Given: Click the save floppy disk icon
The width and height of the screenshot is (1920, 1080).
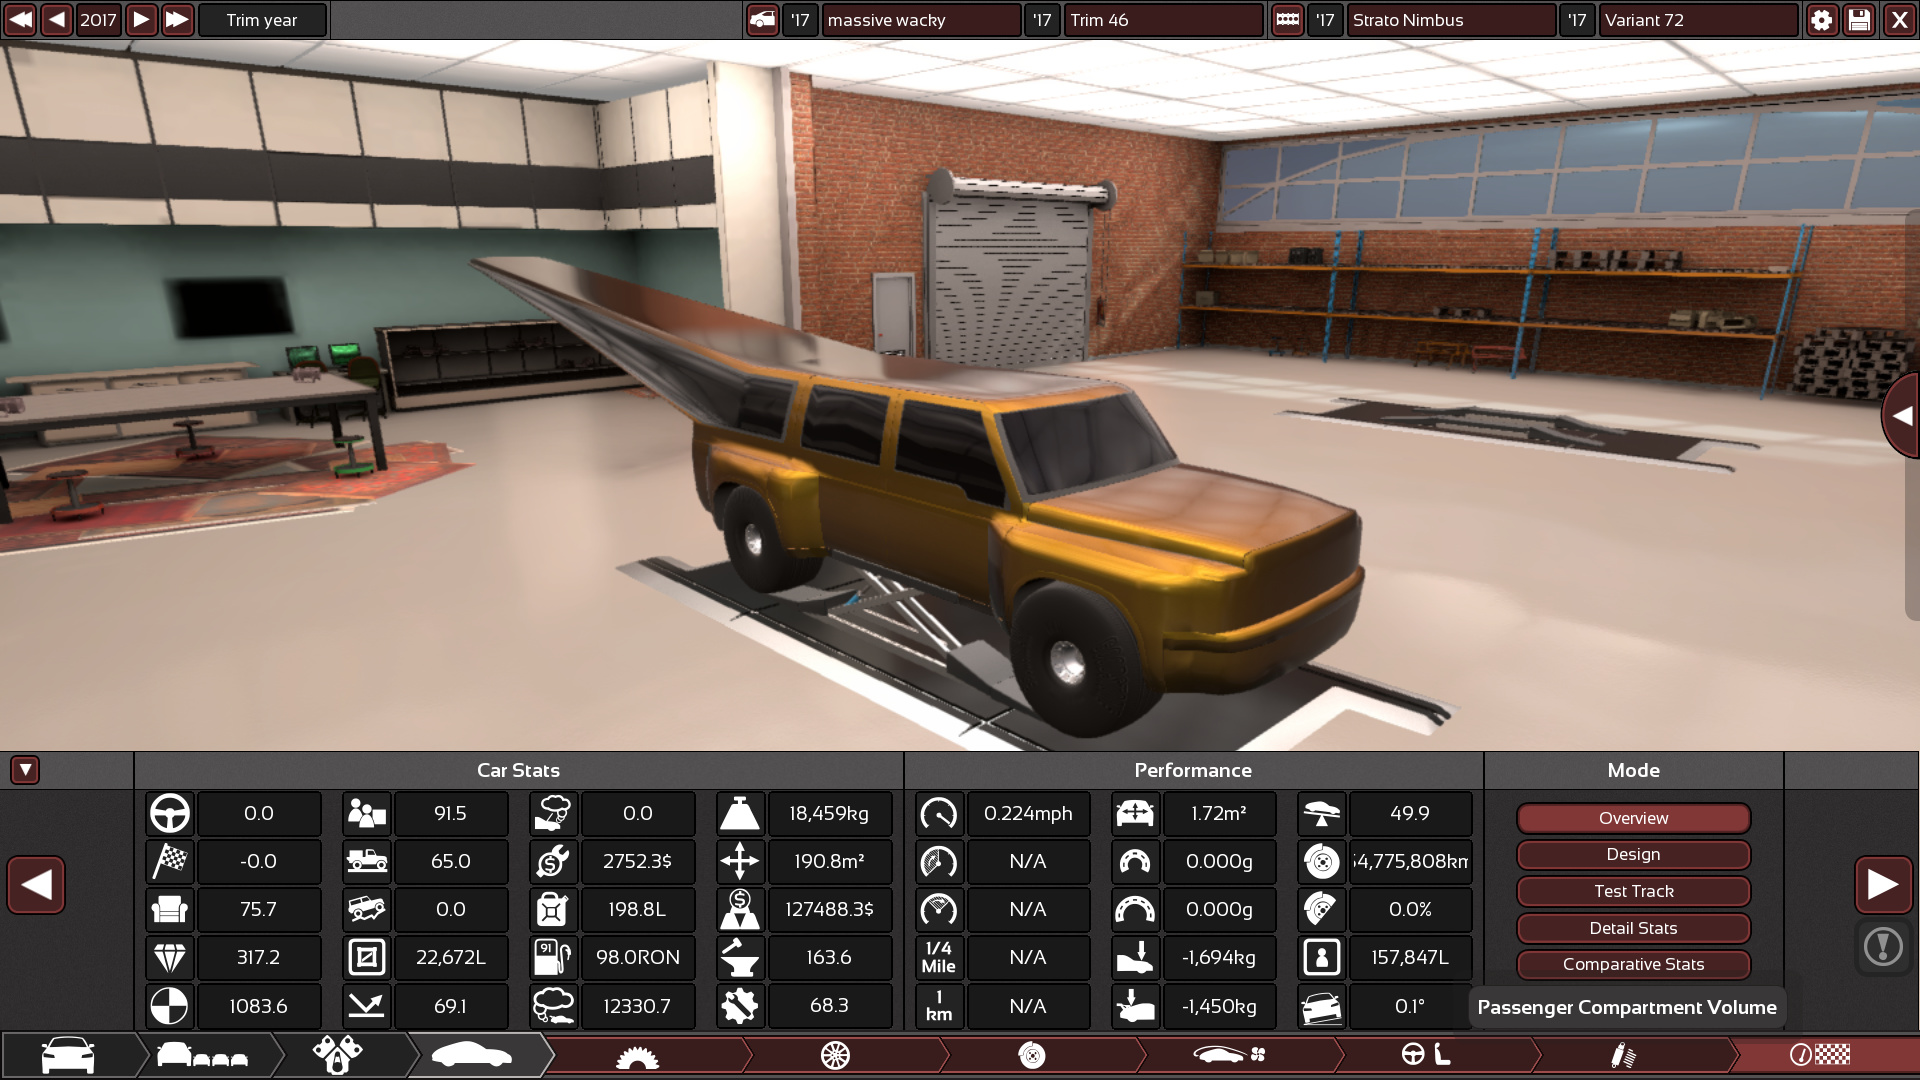Looking at the screenshot, I should point(1859,20).
